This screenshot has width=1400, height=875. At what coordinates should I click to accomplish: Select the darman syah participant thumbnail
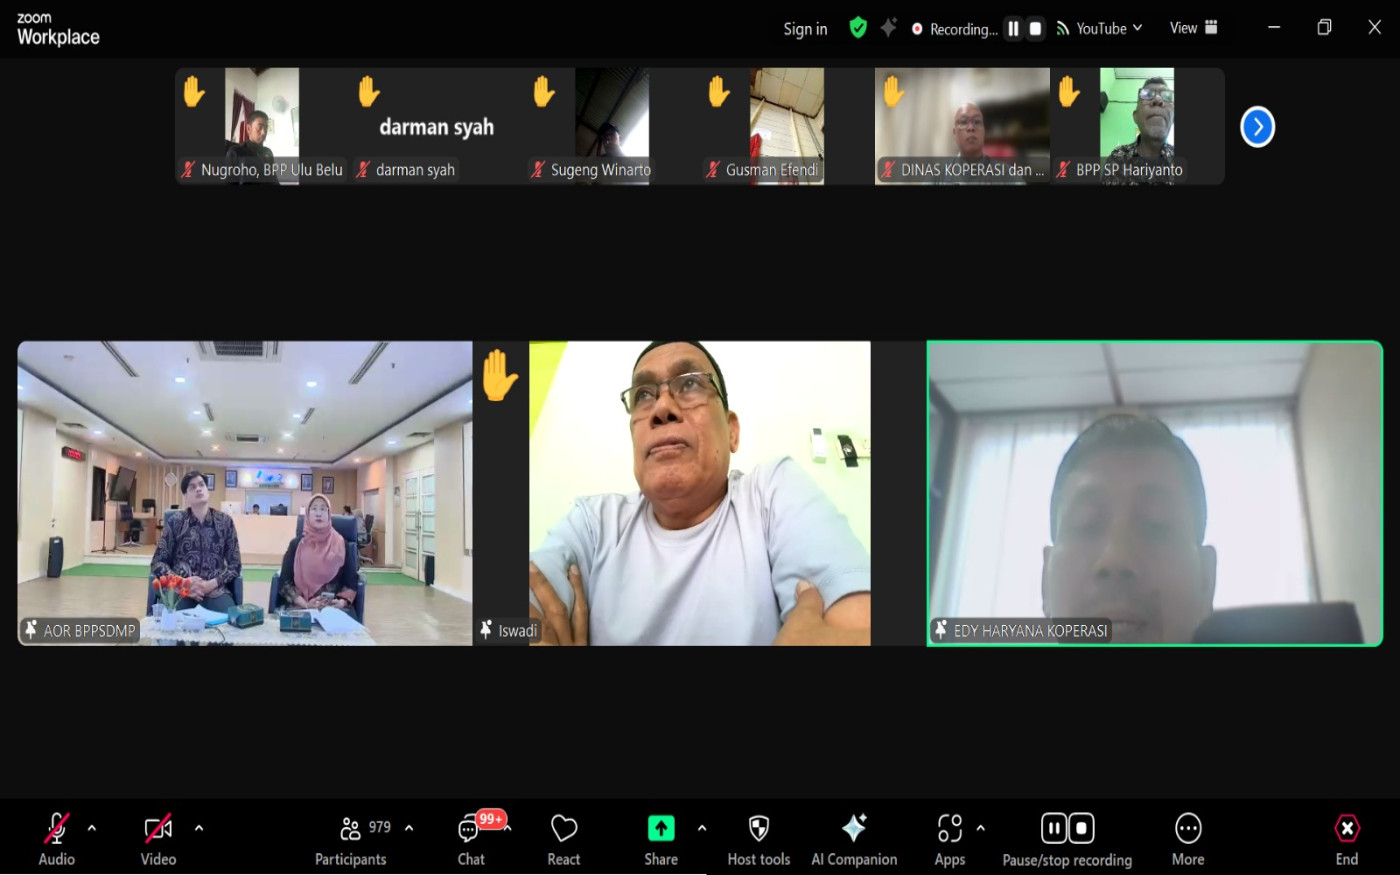pos(437,126)
